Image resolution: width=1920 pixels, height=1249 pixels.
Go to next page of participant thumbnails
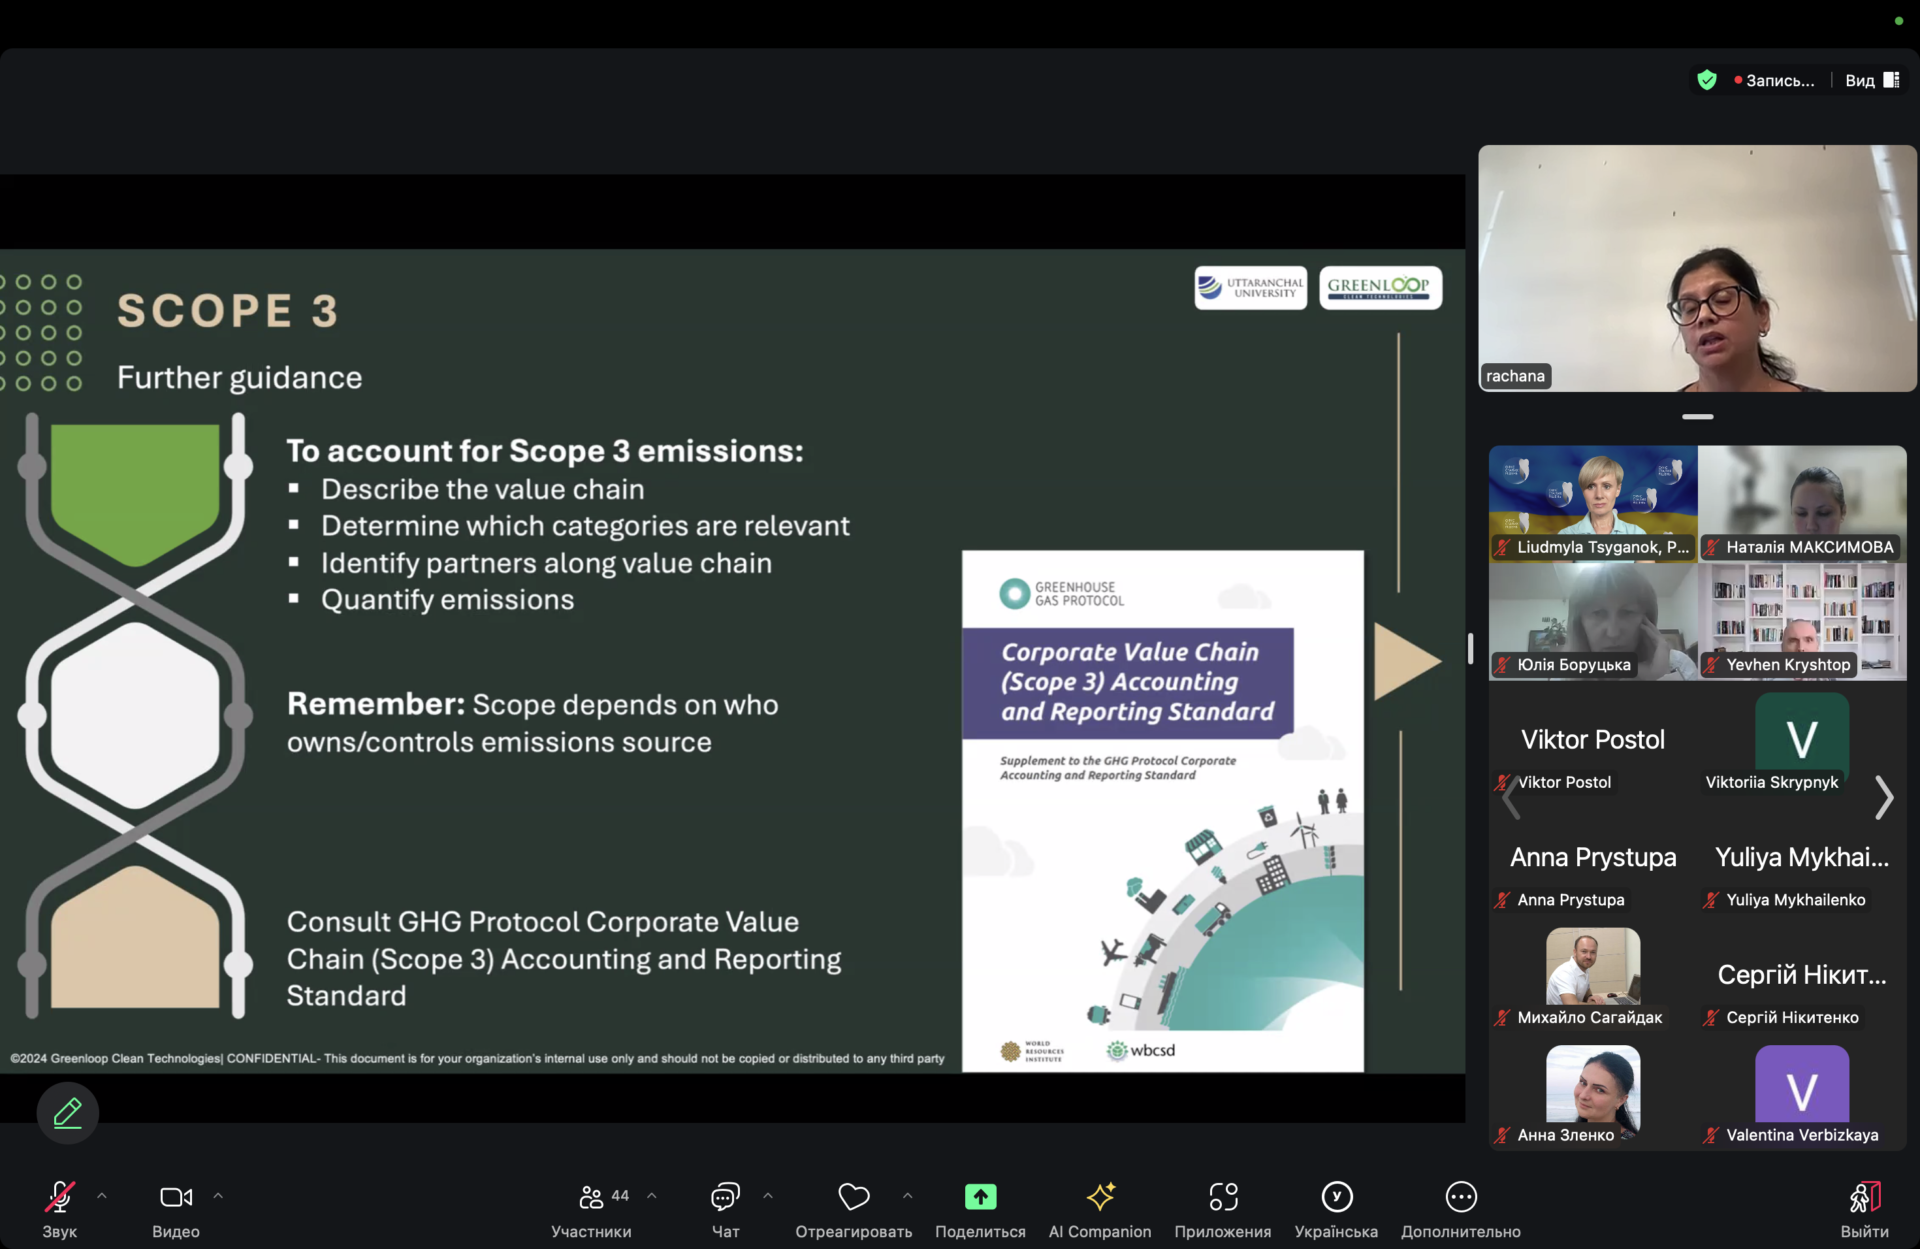point(1884,797)
